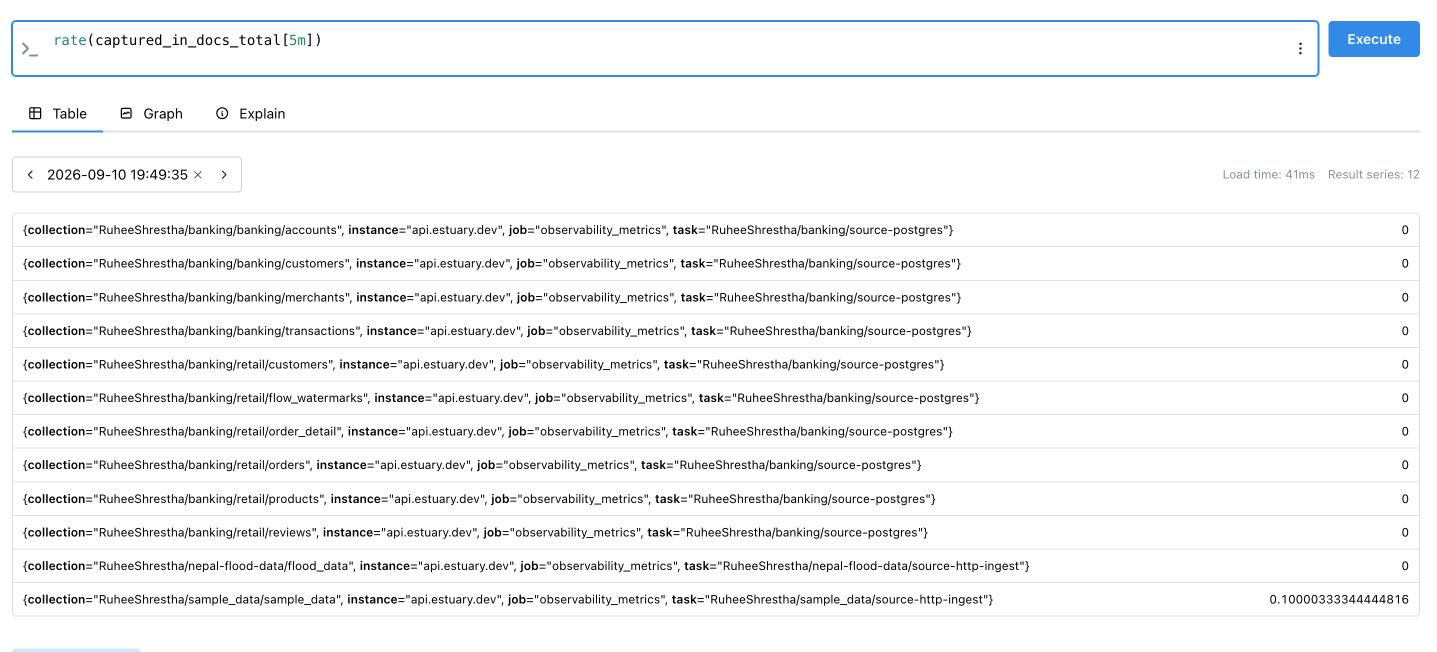Click the 0 value in banking/accounts row
The height and width of the screenshot is (652, 1437).
pos(1405,230)
